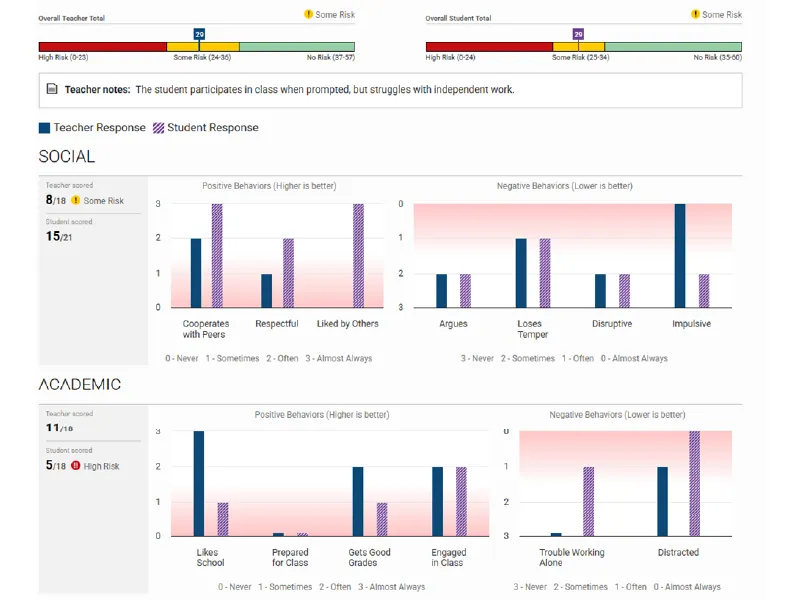Click the teacher total score marker 29
The image size is (800, 600).
199,34
